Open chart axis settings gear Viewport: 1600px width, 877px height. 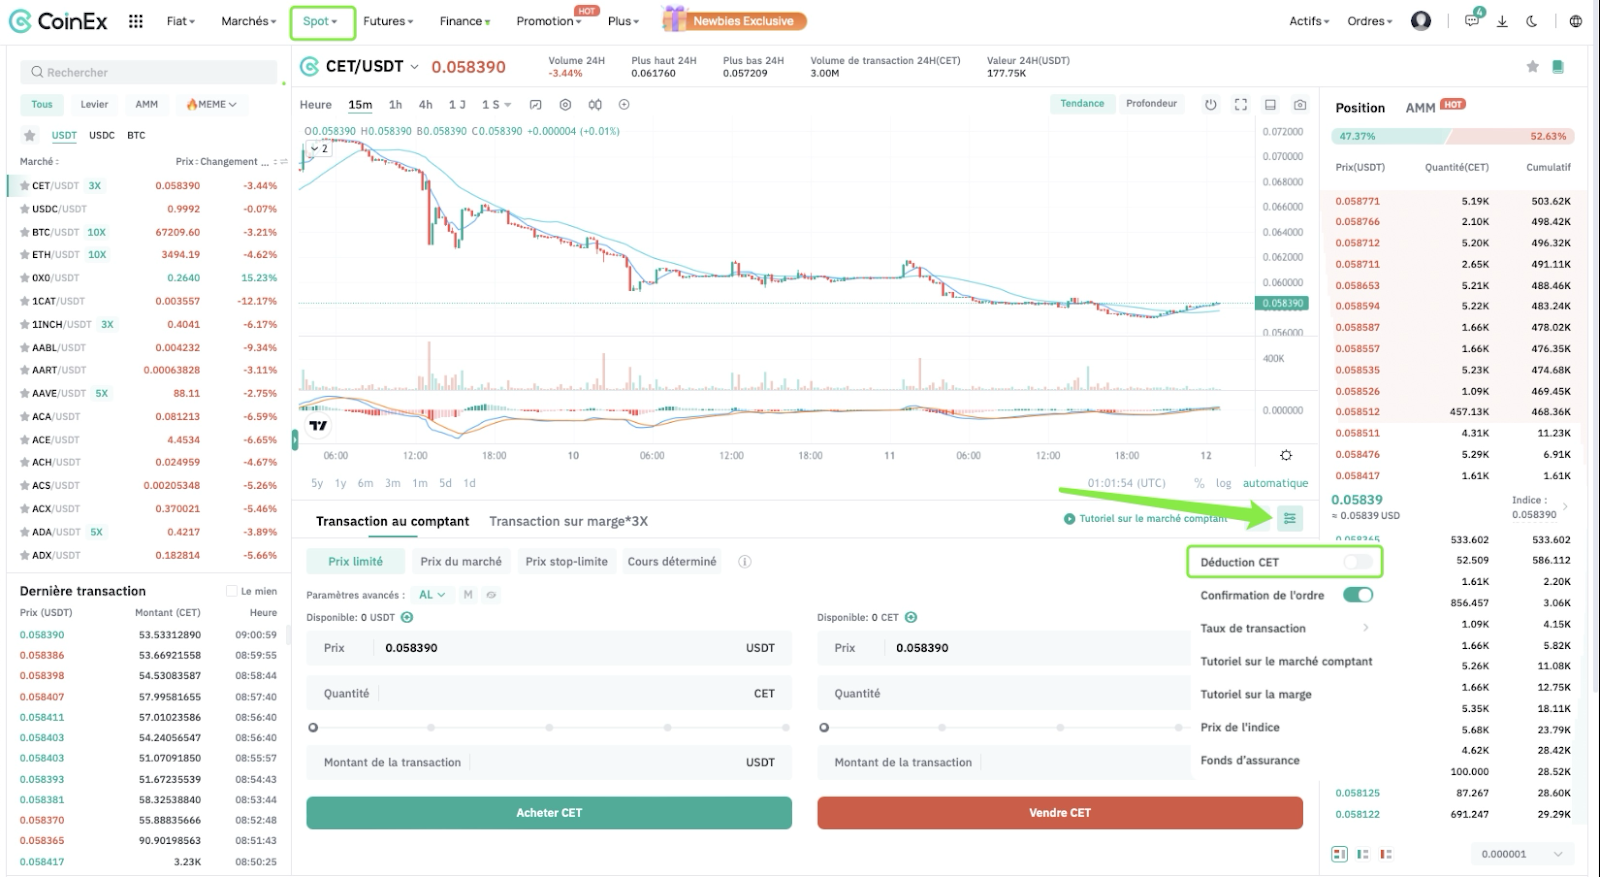[1286, 455]
